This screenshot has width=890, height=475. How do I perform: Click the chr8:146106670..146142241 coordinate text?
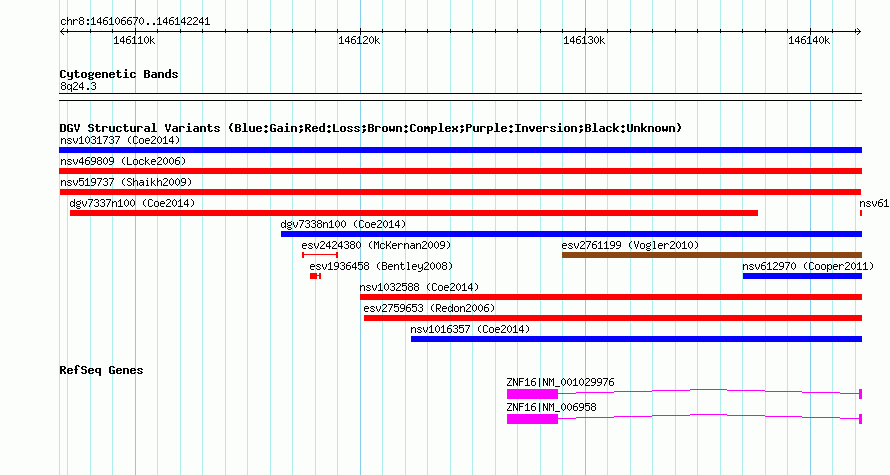(135, 22)
